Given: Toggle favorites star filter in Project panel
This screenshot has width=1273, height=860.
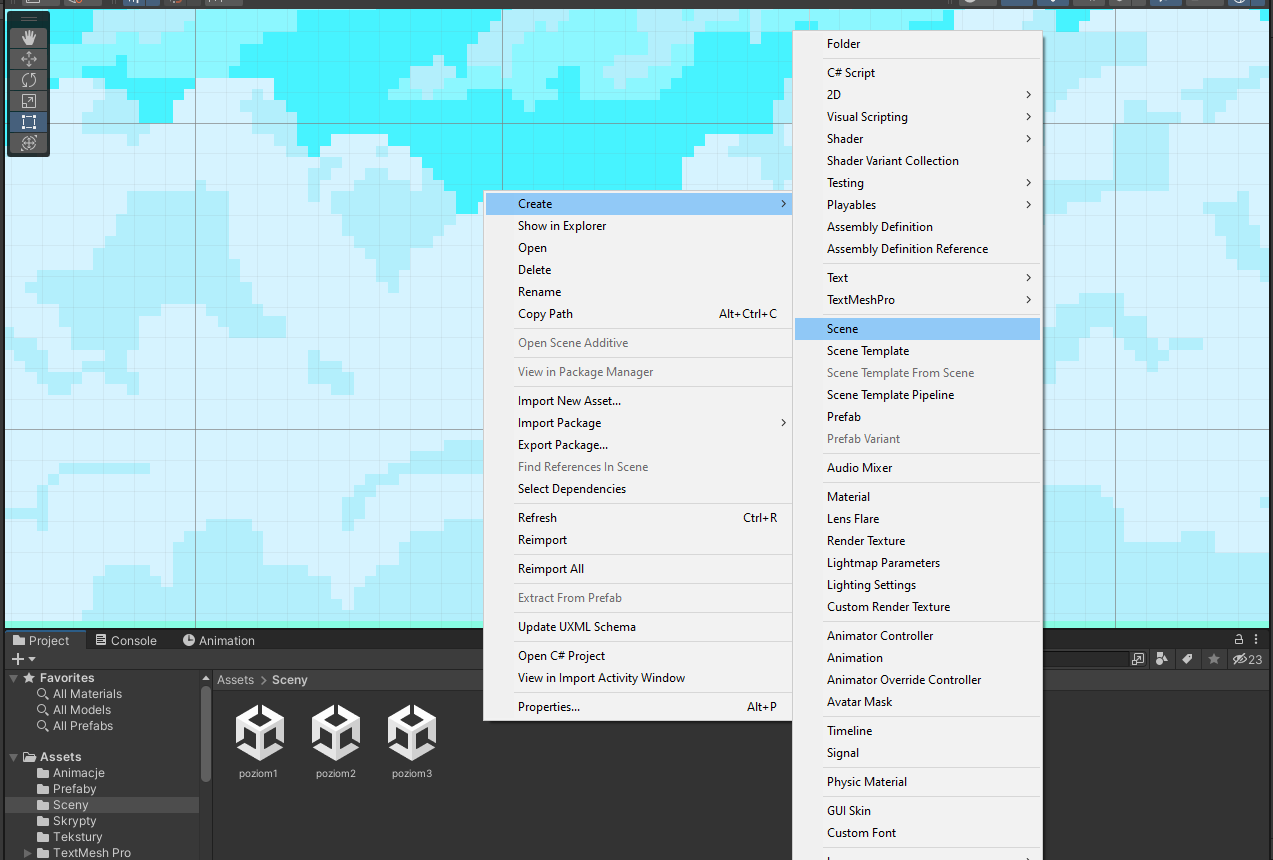Looking at the screenshot, I should (1214, 659).
